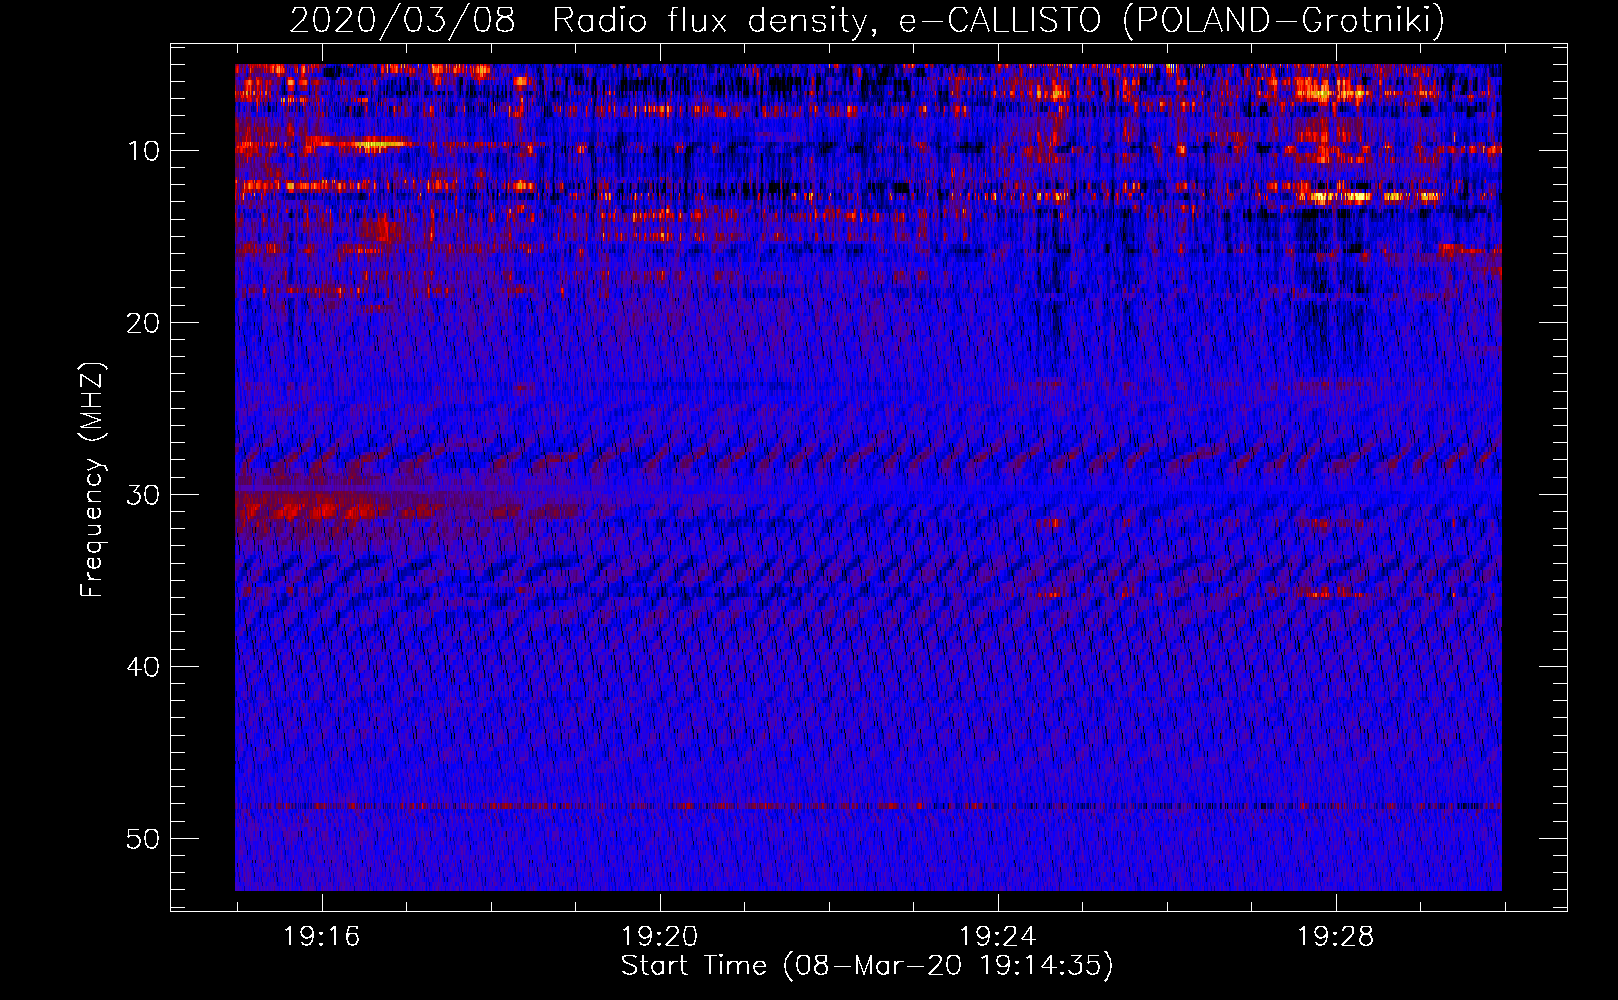This screenshot has height=1000, width=1618.
Task: Click the '(POLAND-Grotniki)' station label
Action: click(x=1284, y=21)
